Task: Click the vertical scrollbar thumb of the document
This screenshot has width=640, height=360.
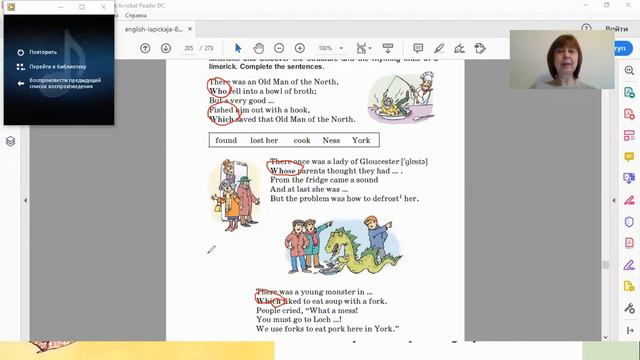Action: point(606,265)
